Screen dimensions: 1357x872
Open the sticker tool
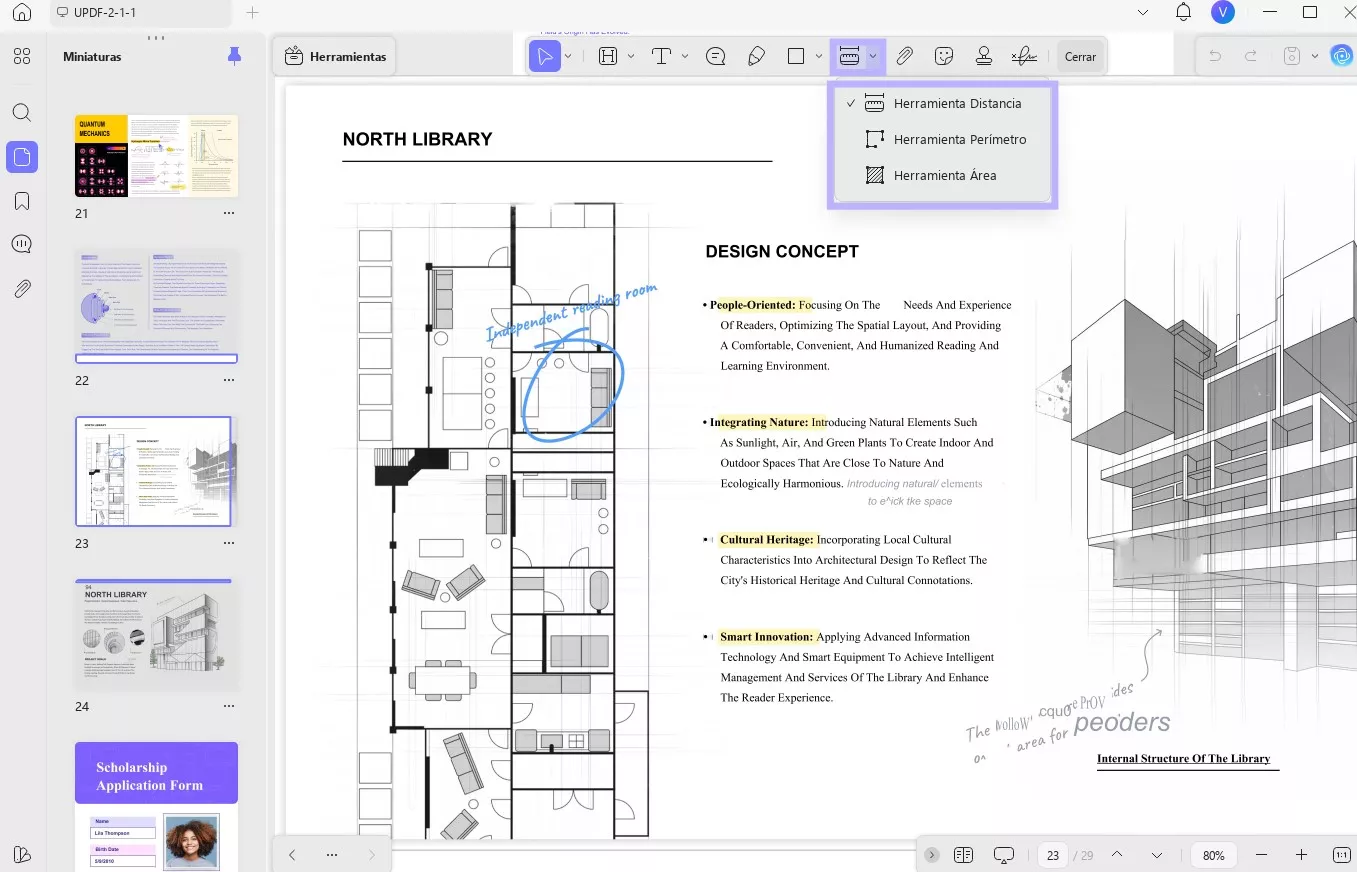point(944,57)
